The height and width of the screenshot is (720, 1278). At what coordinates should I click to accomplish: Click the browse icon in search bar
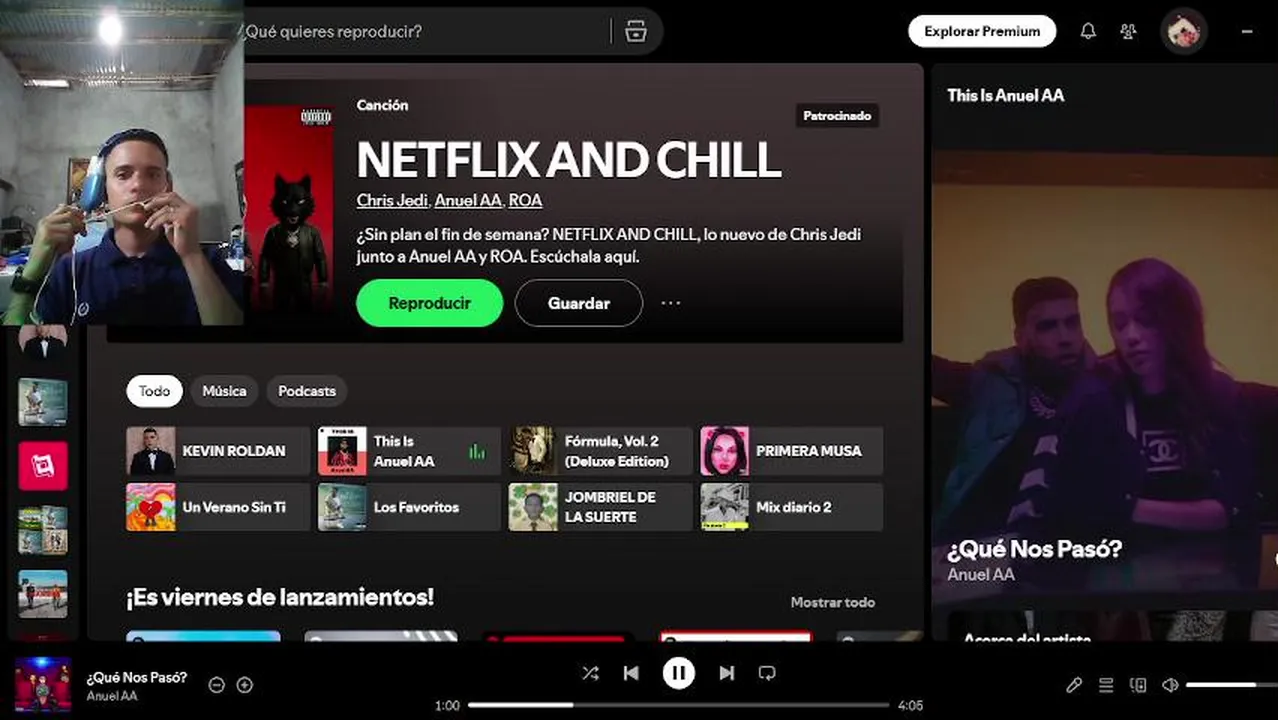pyautogui.click(x=636, y=31)
